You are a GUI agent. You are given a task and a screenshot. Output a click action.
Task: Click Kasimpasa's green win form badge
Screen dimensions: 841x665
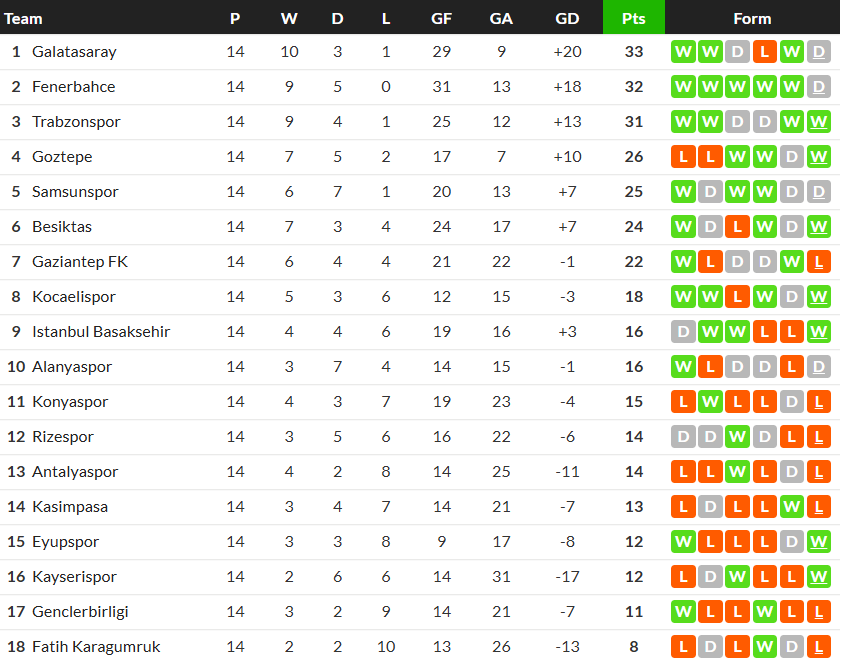[792, 507]
